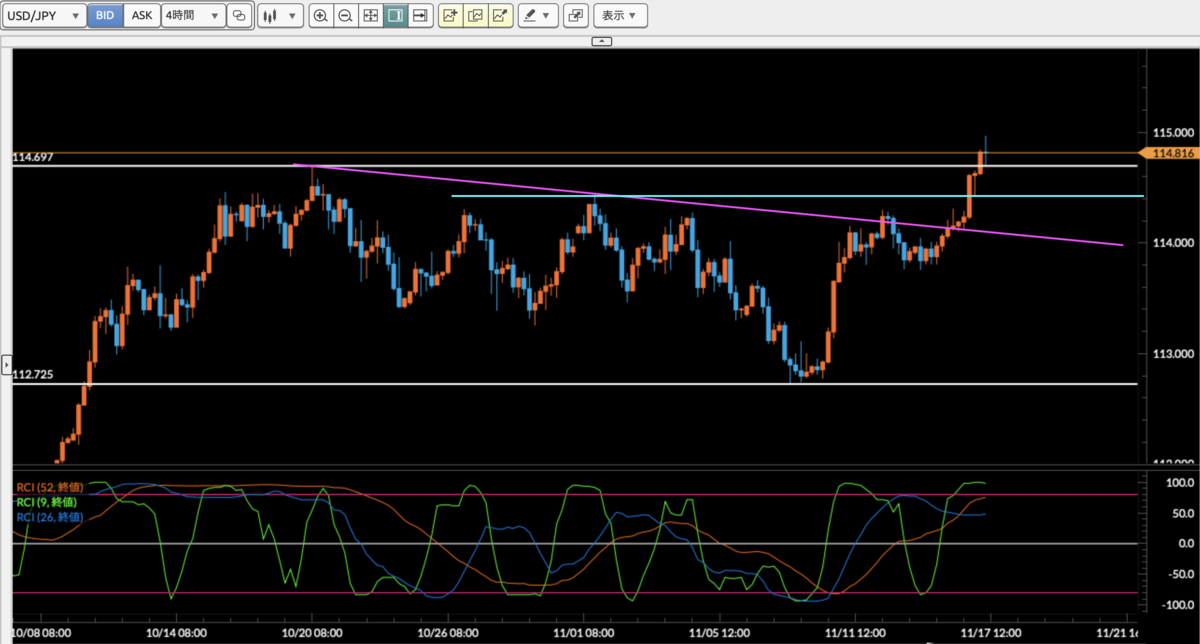This screenshot has width=1200, height=644.
Task: Click the fit chart to screen icon
Action: click(370, 15)
